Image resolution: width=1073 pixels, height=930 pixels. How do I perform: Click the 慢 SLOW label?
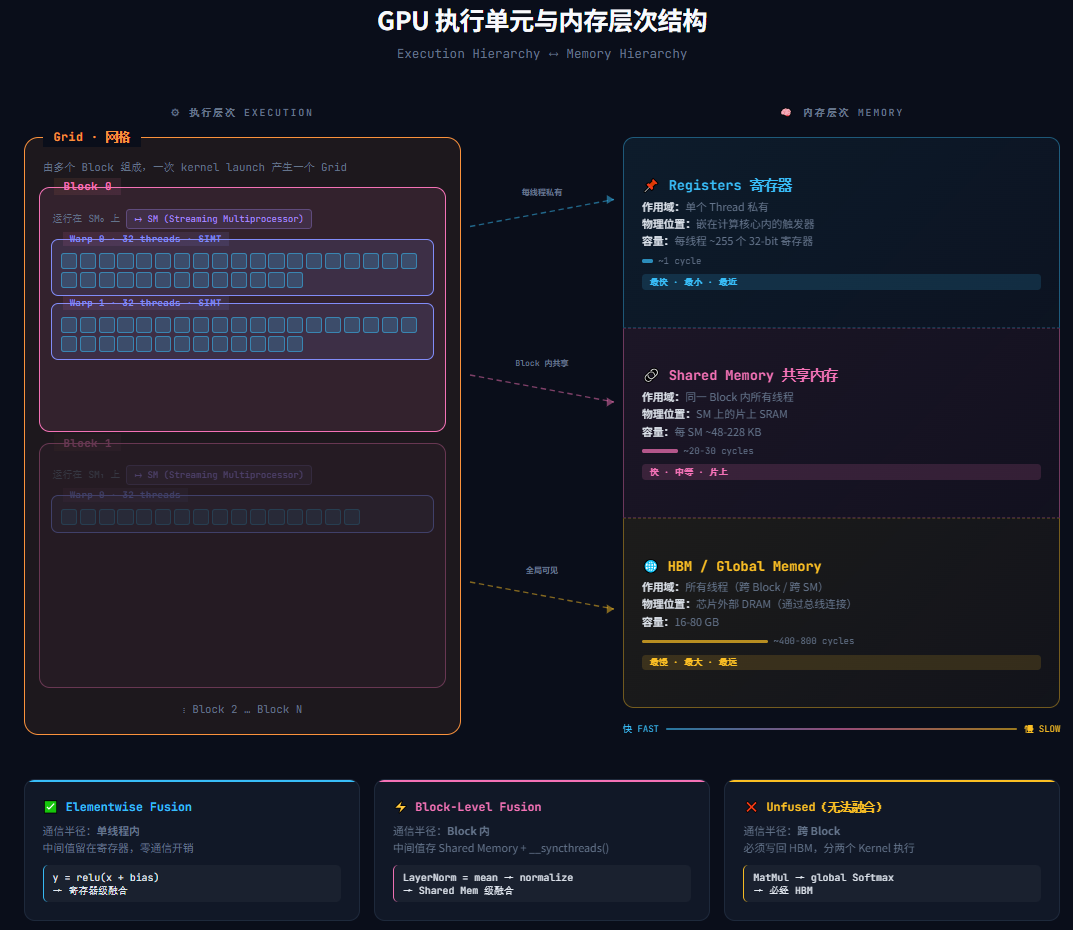pos(1042,729)
